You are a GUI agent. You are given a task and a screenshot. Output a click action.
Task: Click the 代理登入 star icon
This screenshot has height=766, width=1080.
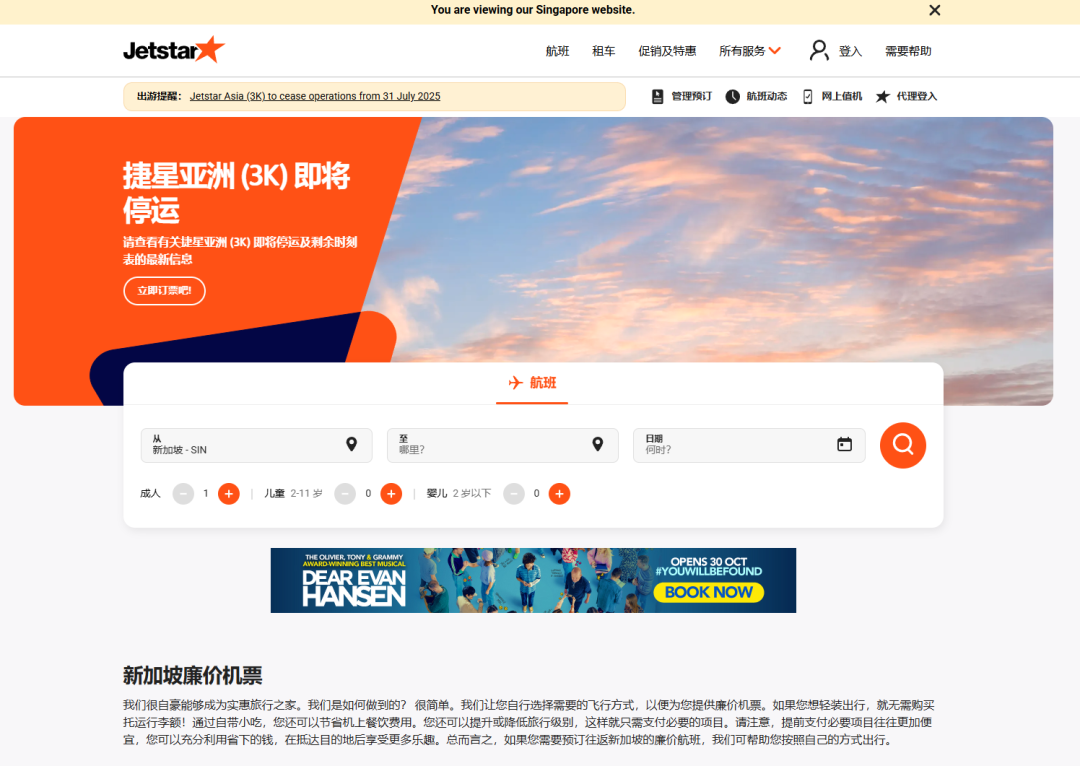[x=882, y=96]
